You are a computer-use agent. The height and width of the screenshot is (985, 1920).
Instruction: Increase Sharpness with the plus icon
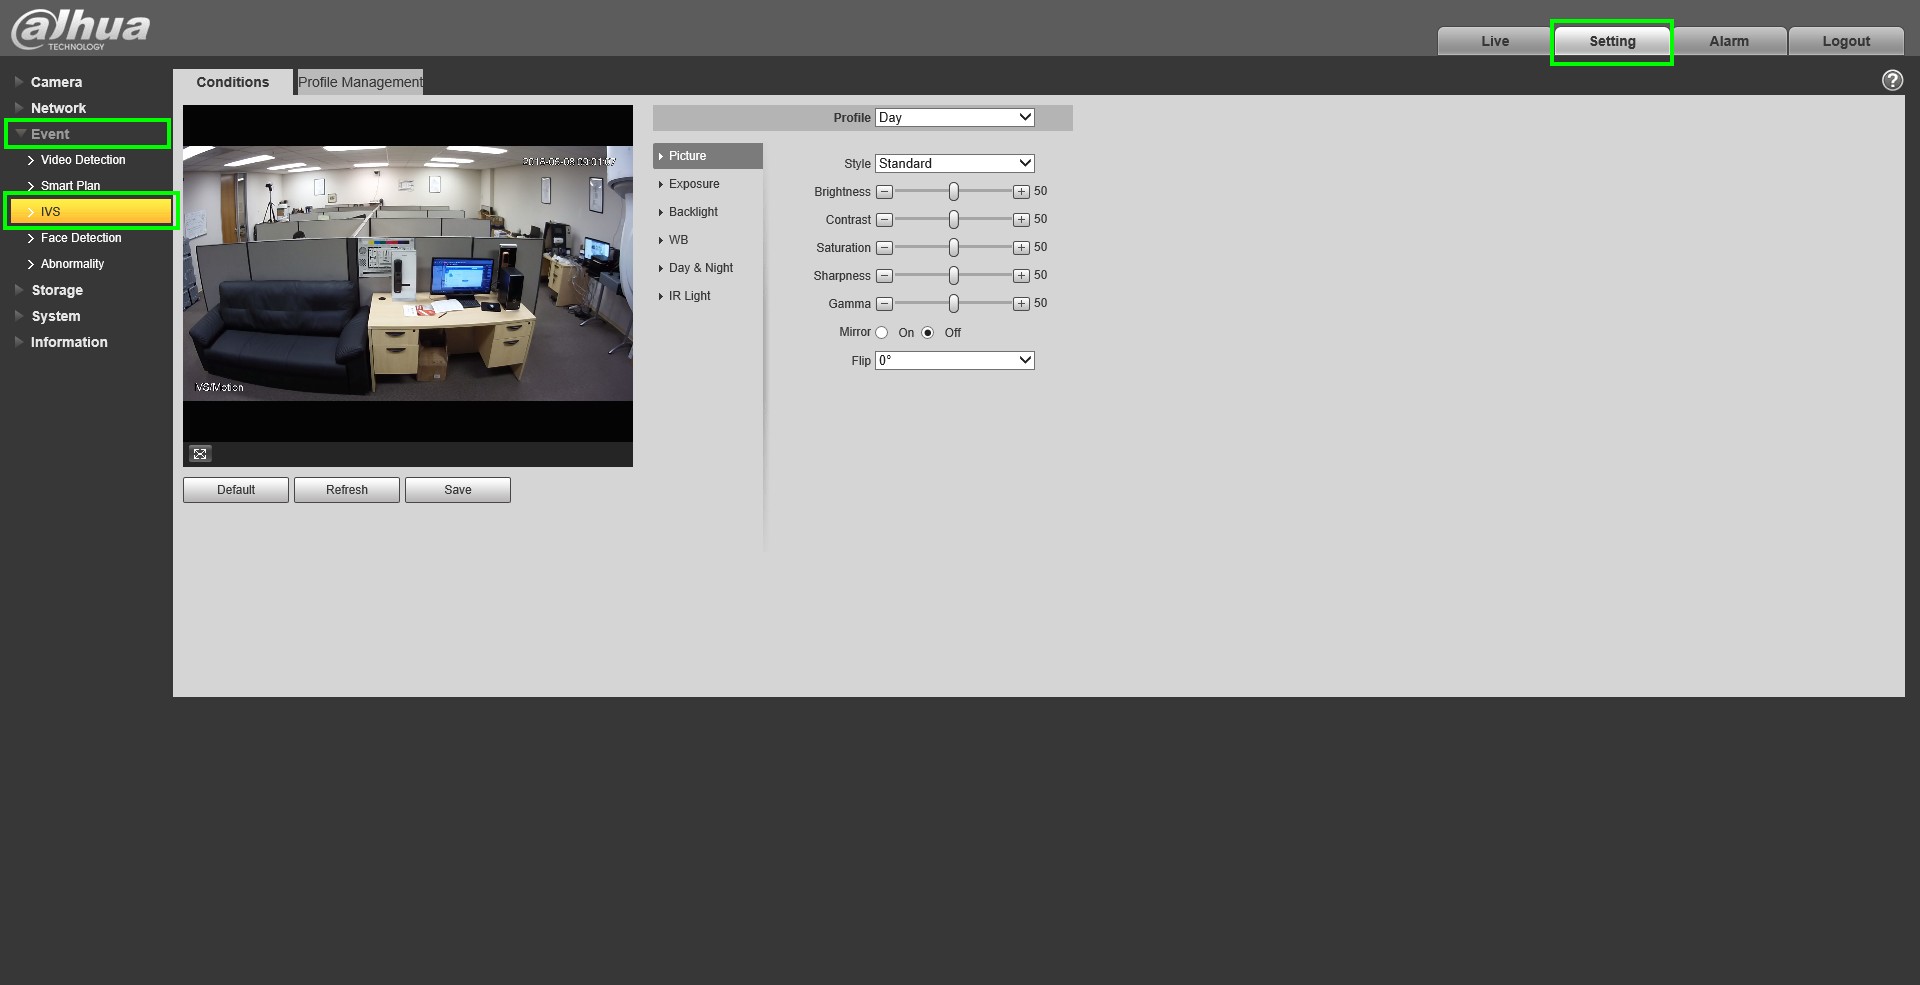coord(1021,276)
